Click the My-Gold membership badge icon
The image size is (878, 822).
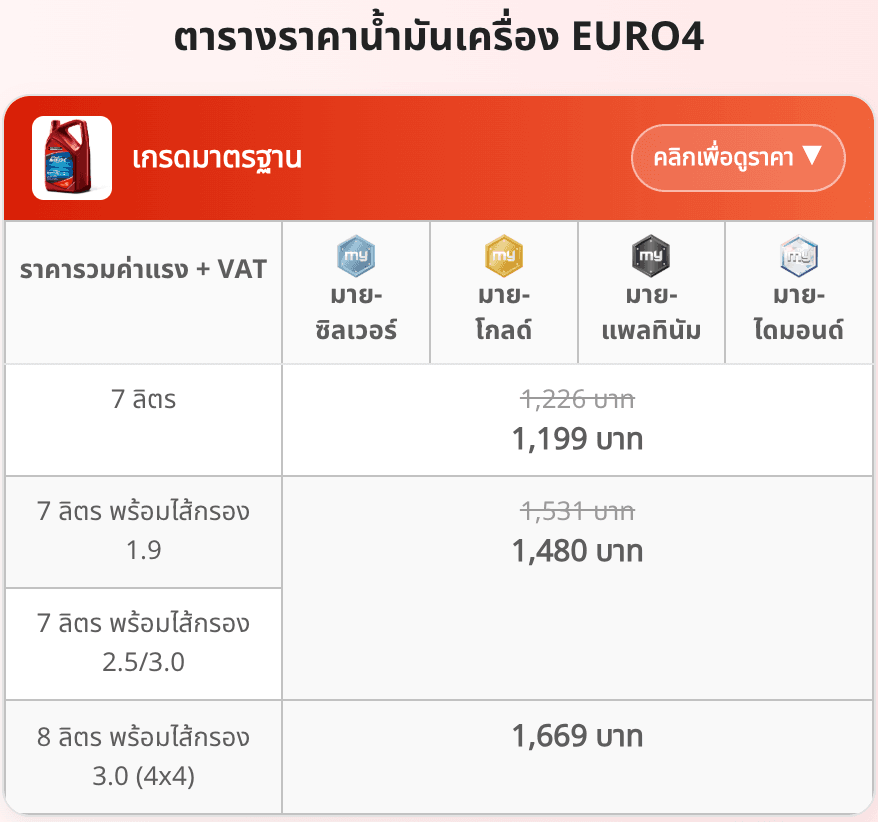click(x=503, y=256)
